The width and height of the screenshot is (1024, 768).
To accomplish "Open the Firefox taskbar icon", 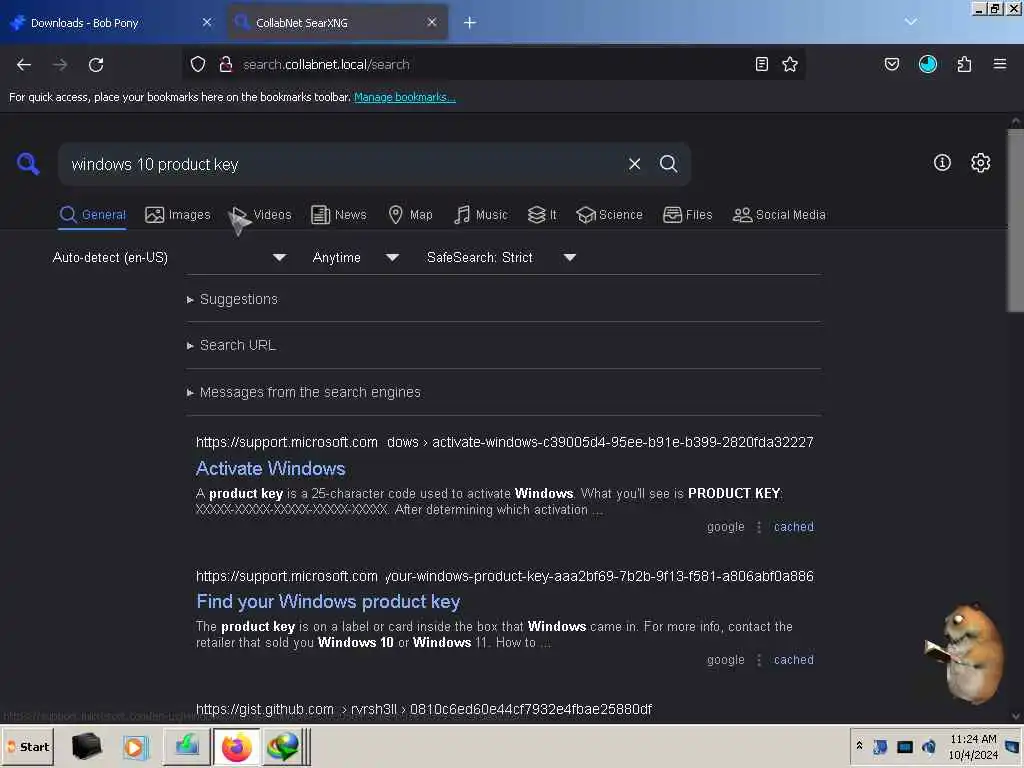I will (236, 746).
